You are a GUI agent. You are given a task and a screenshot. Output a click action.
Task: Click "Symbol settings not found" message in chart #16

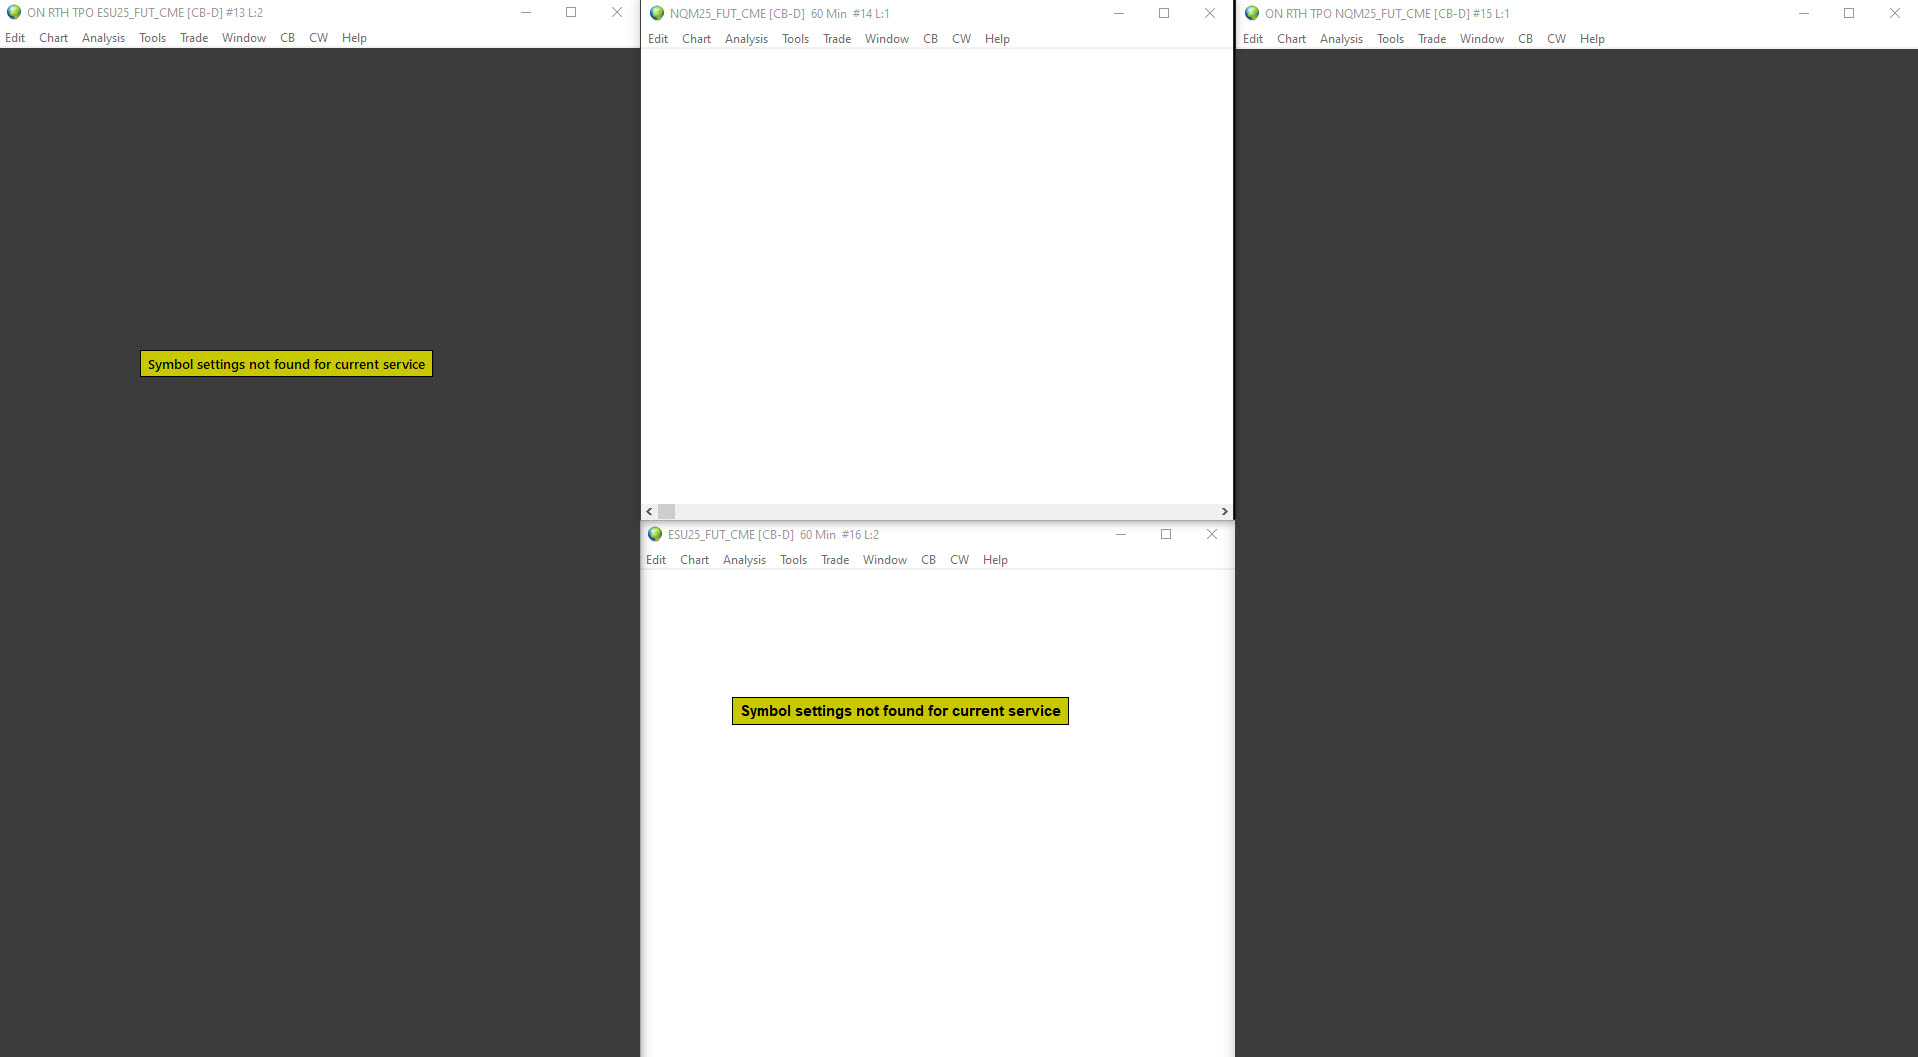point(900,711)
